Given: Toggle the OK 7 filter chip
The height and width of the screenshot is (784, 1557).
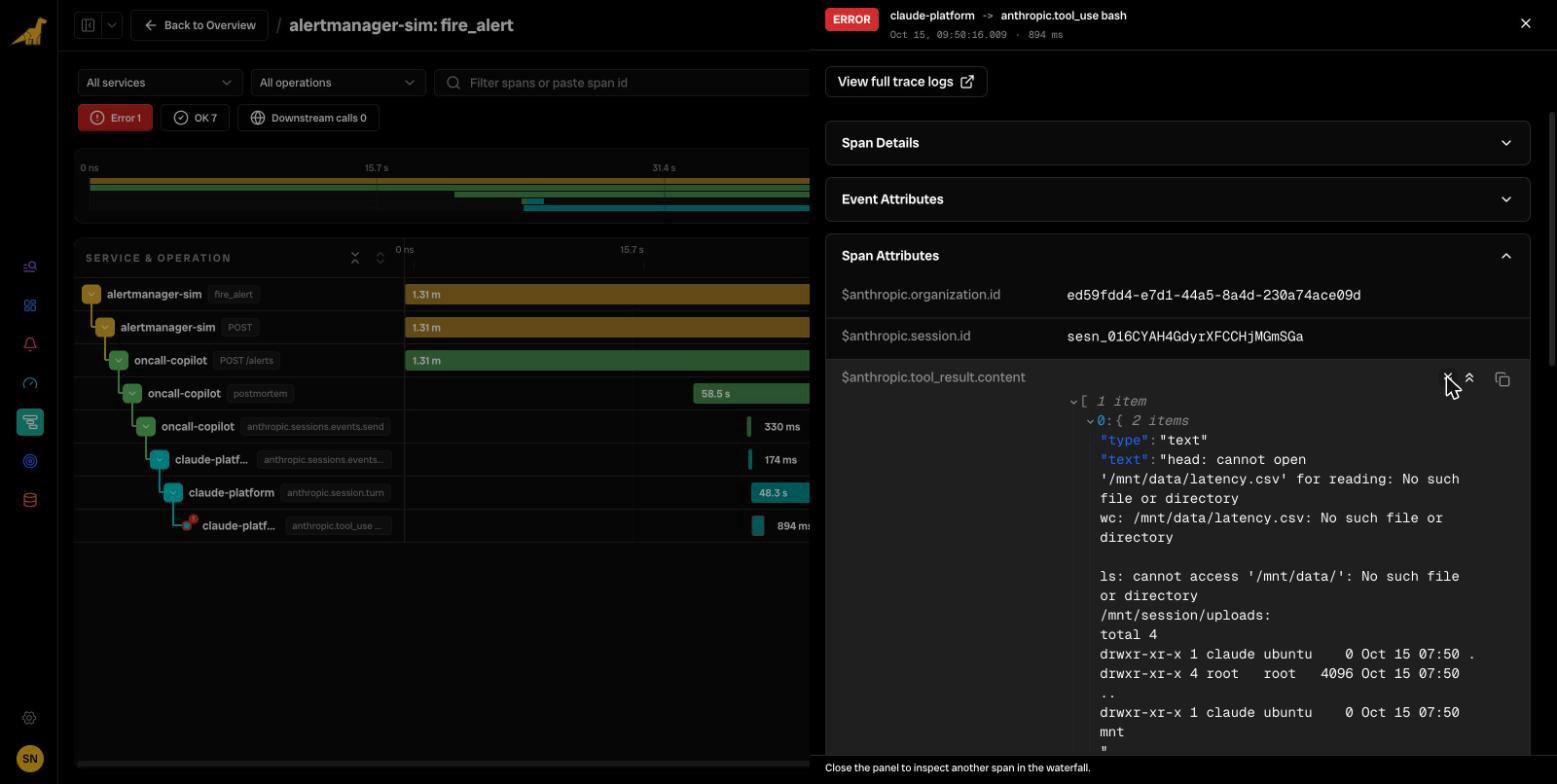Looking at the screenshot, I should [x=195, y=118].
